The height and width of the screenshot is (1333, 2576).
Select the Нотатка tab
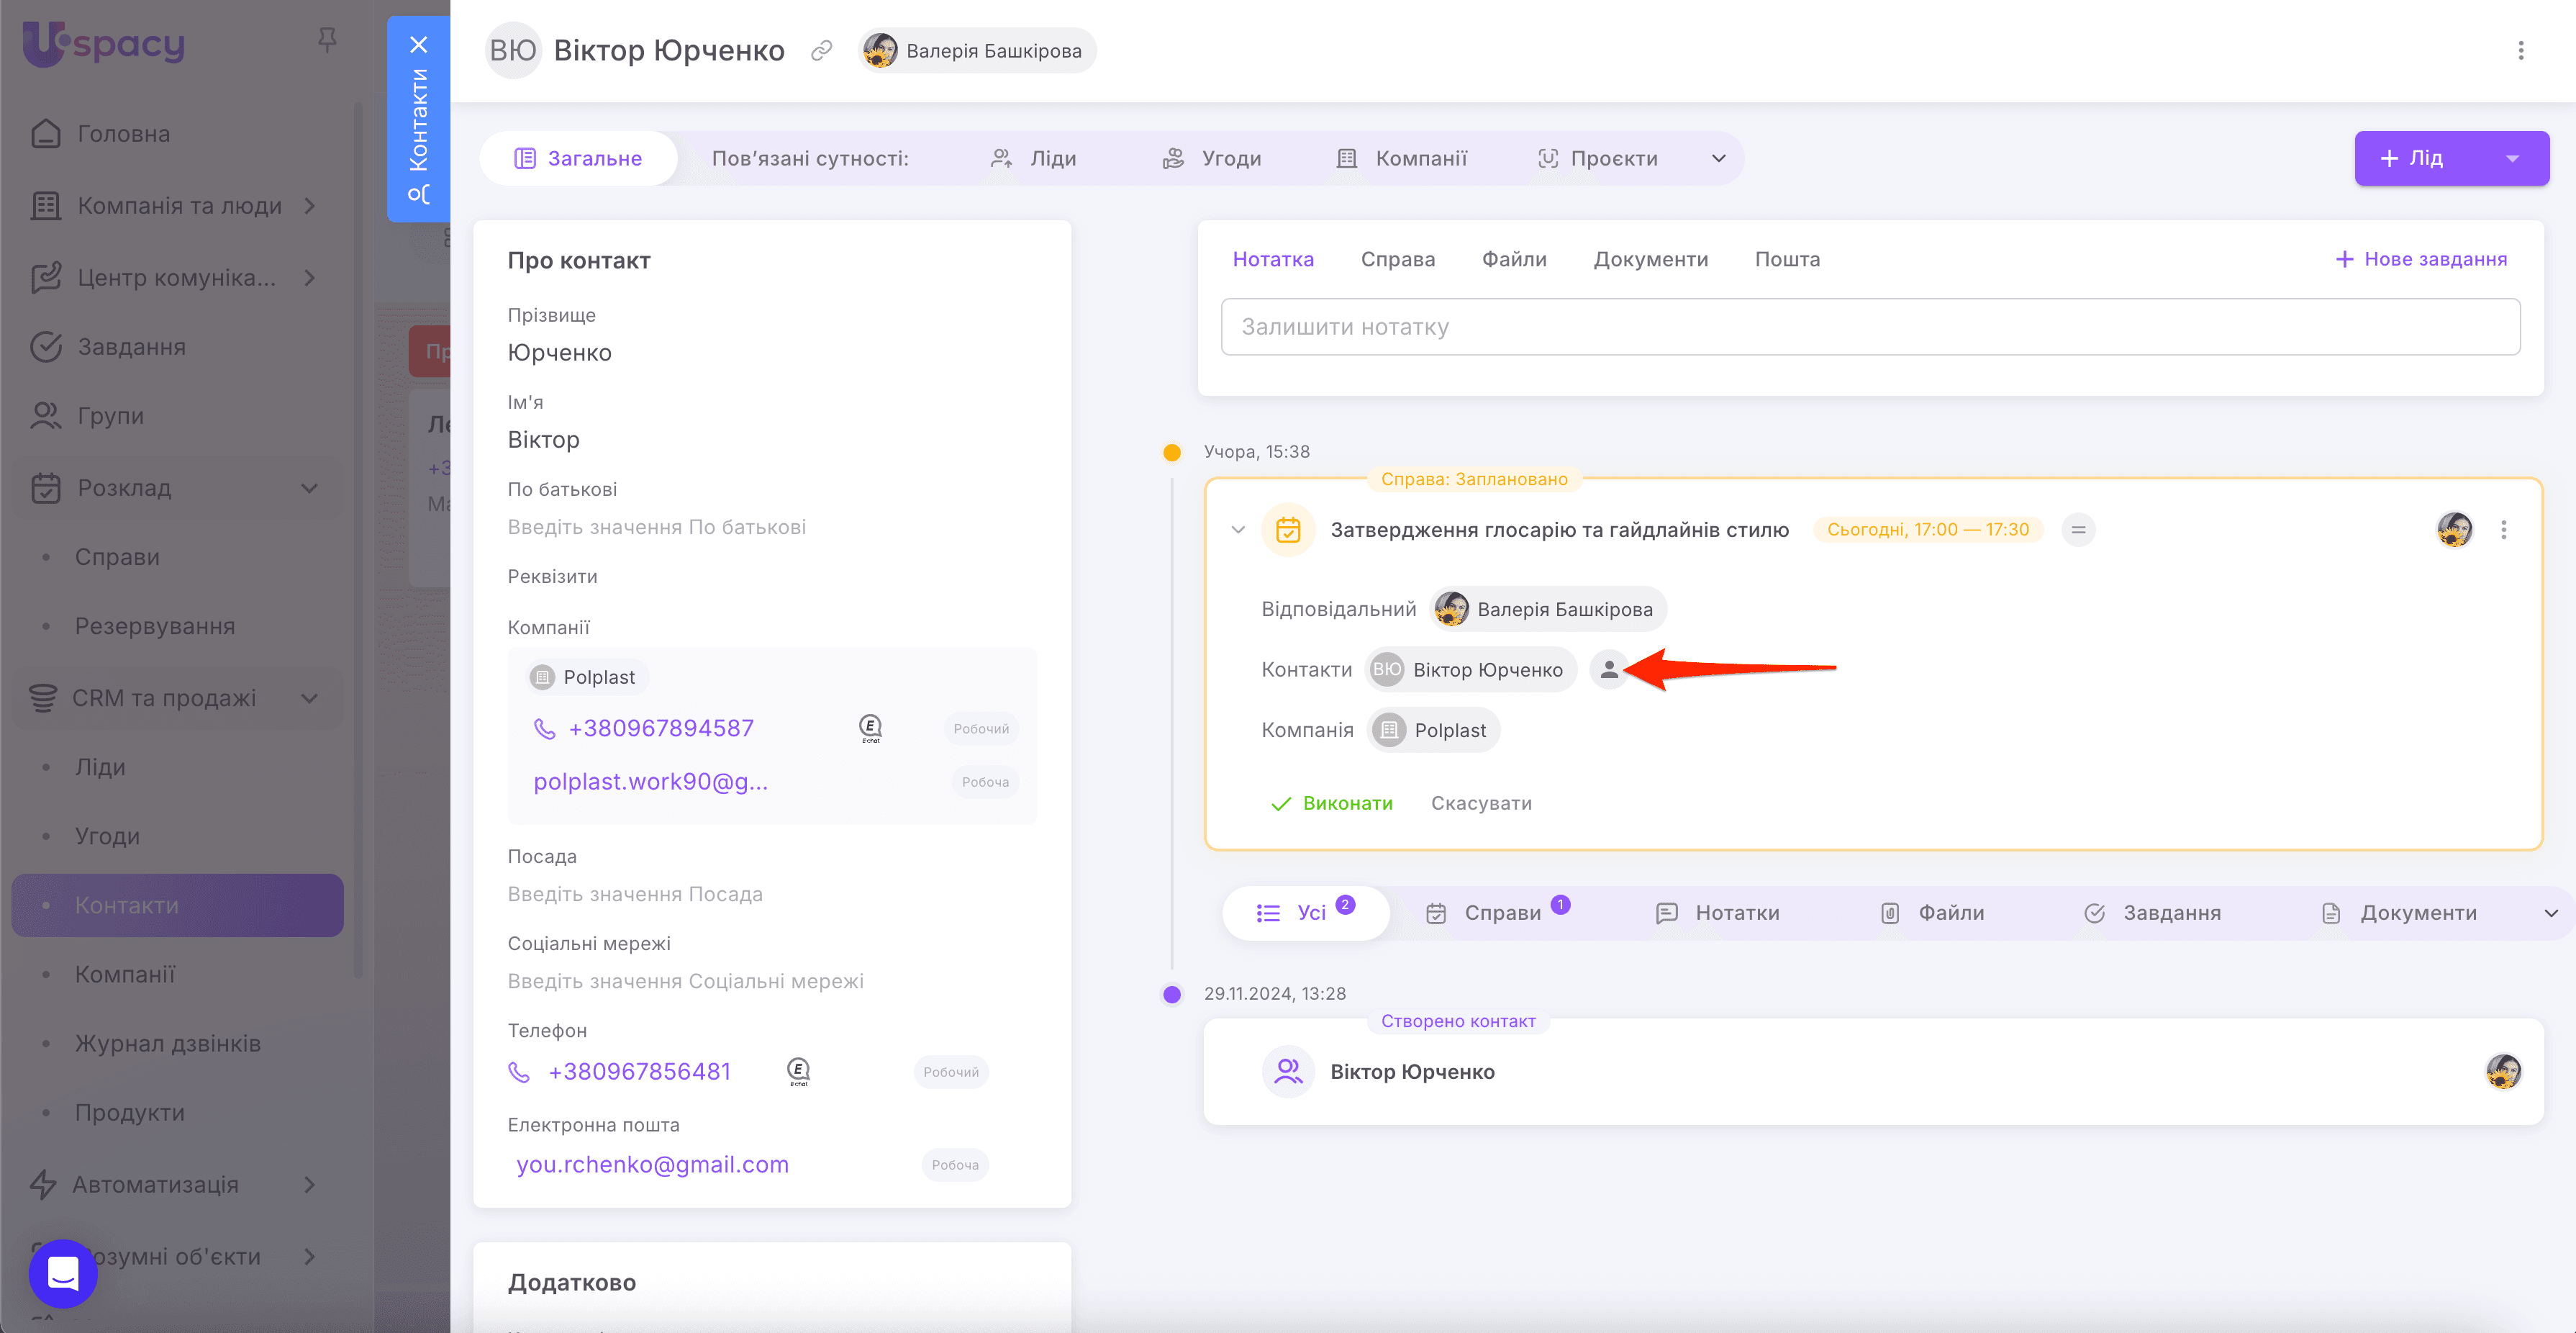(1273, 259)
